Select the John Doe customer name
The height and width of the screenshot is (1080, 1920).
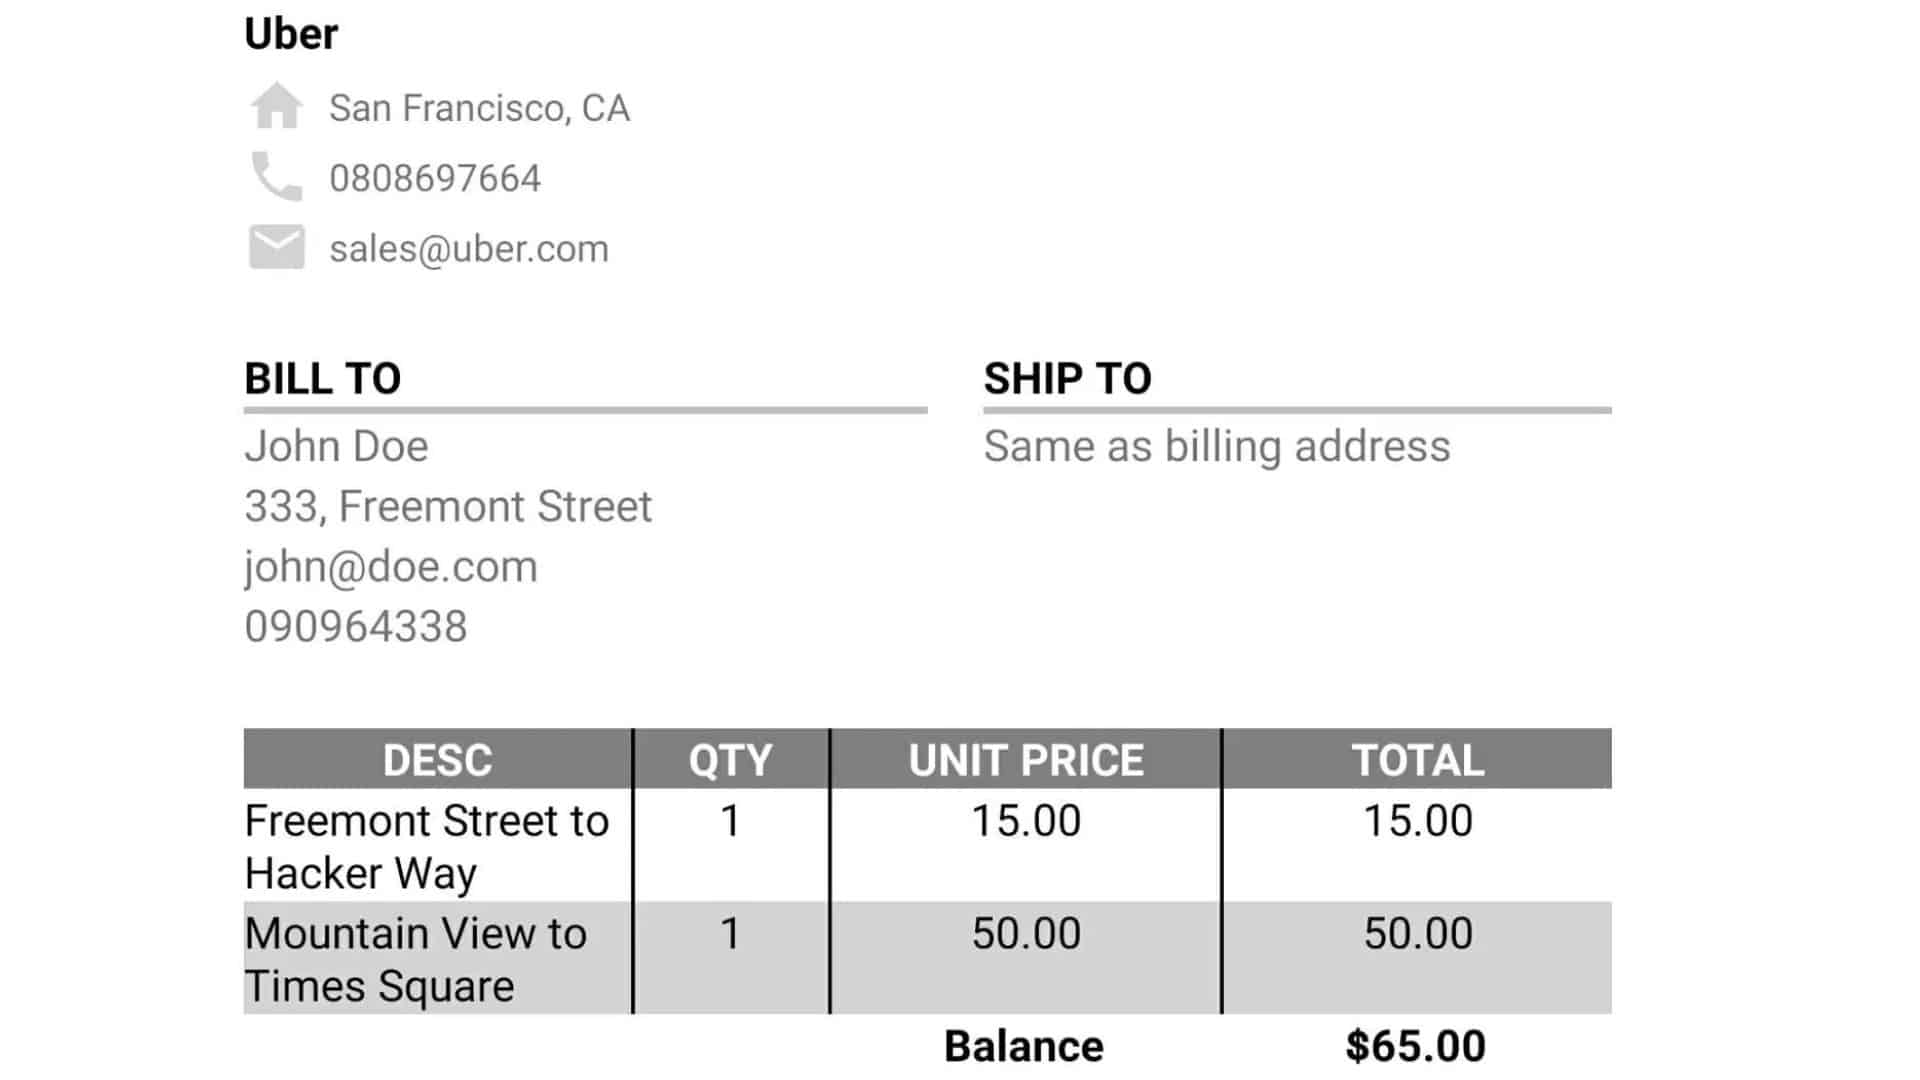tap(336, 446)
